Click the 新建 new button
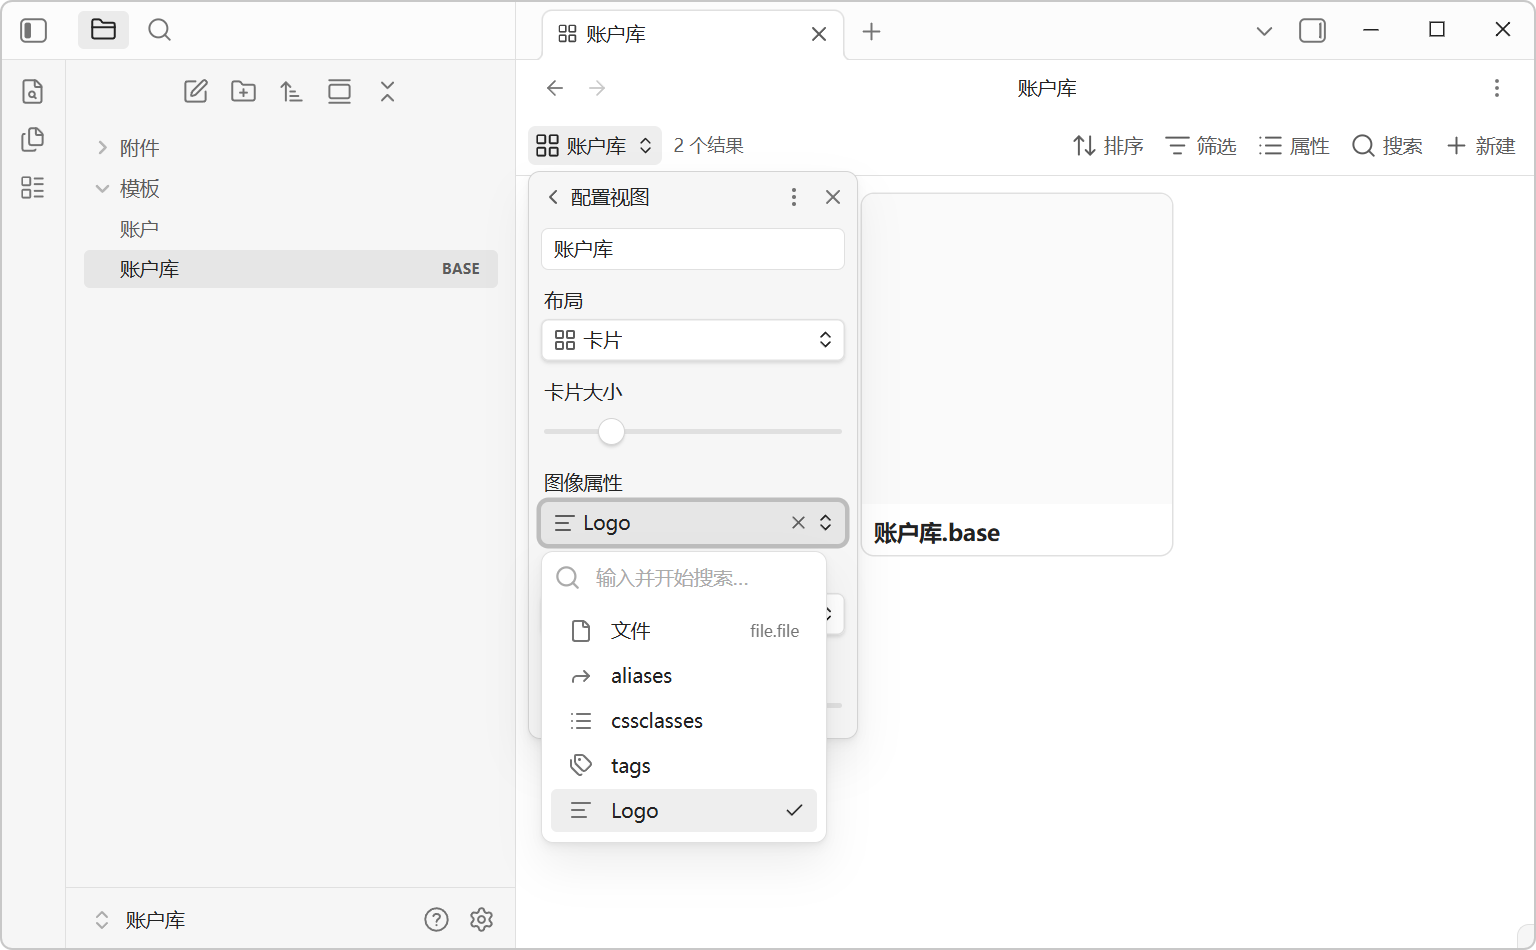The width and height of the screenshot is (1536, 950). point(1481,146)
